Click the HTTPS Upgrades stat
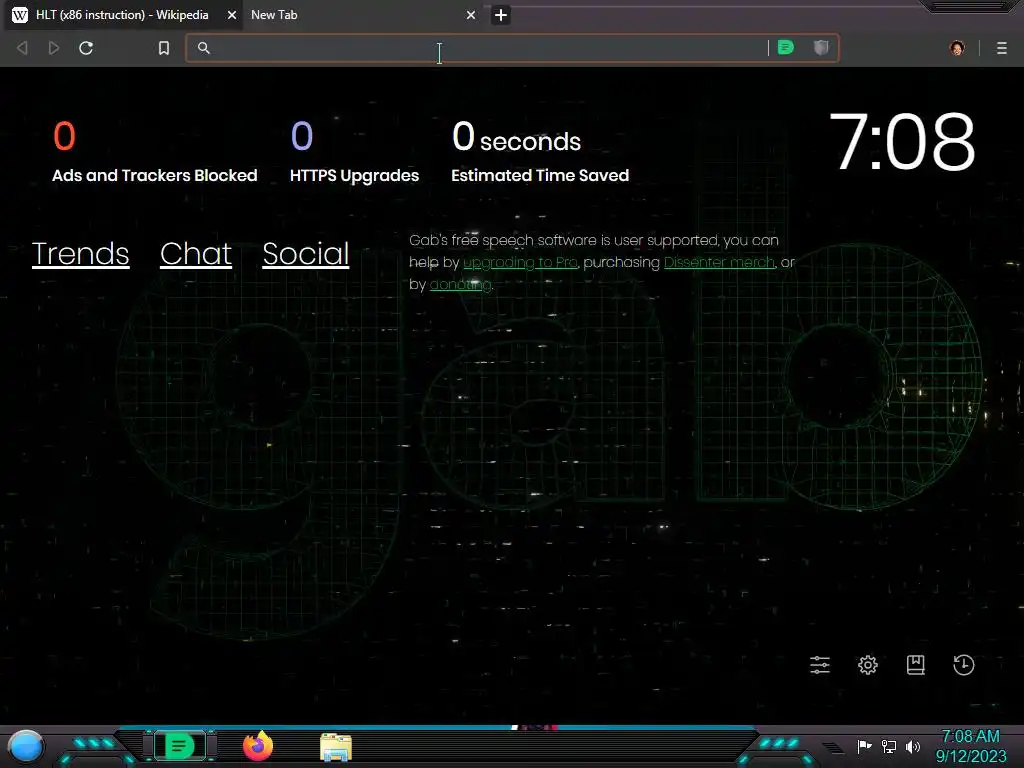This screenshot has width=1024, height=768. coord(354,152)
